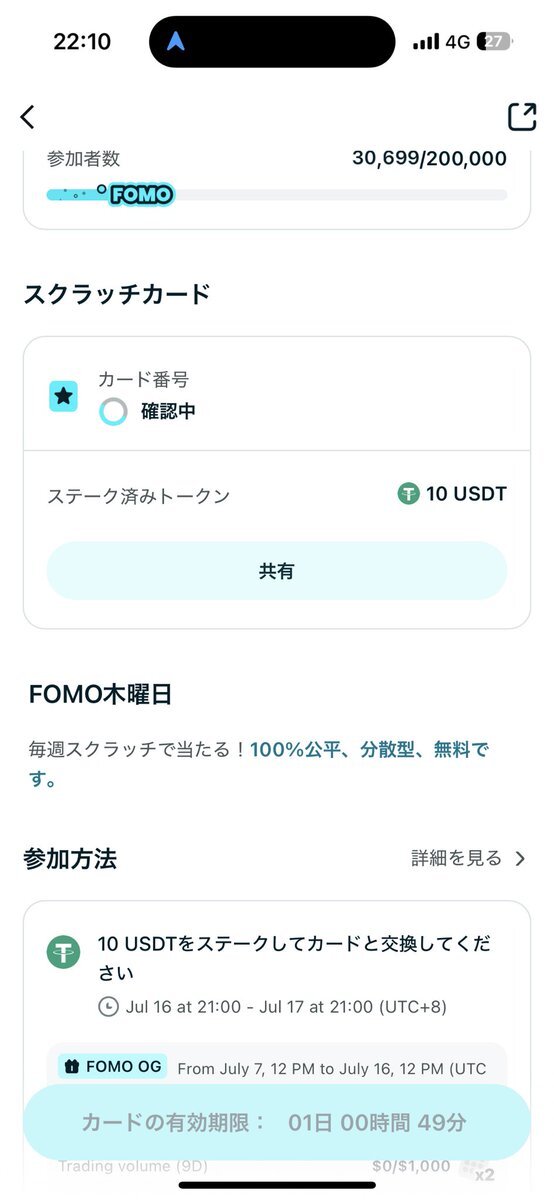
Task: Select the FOMO OG badge label
Action: pyautogui.click(x=113, y=1067)
